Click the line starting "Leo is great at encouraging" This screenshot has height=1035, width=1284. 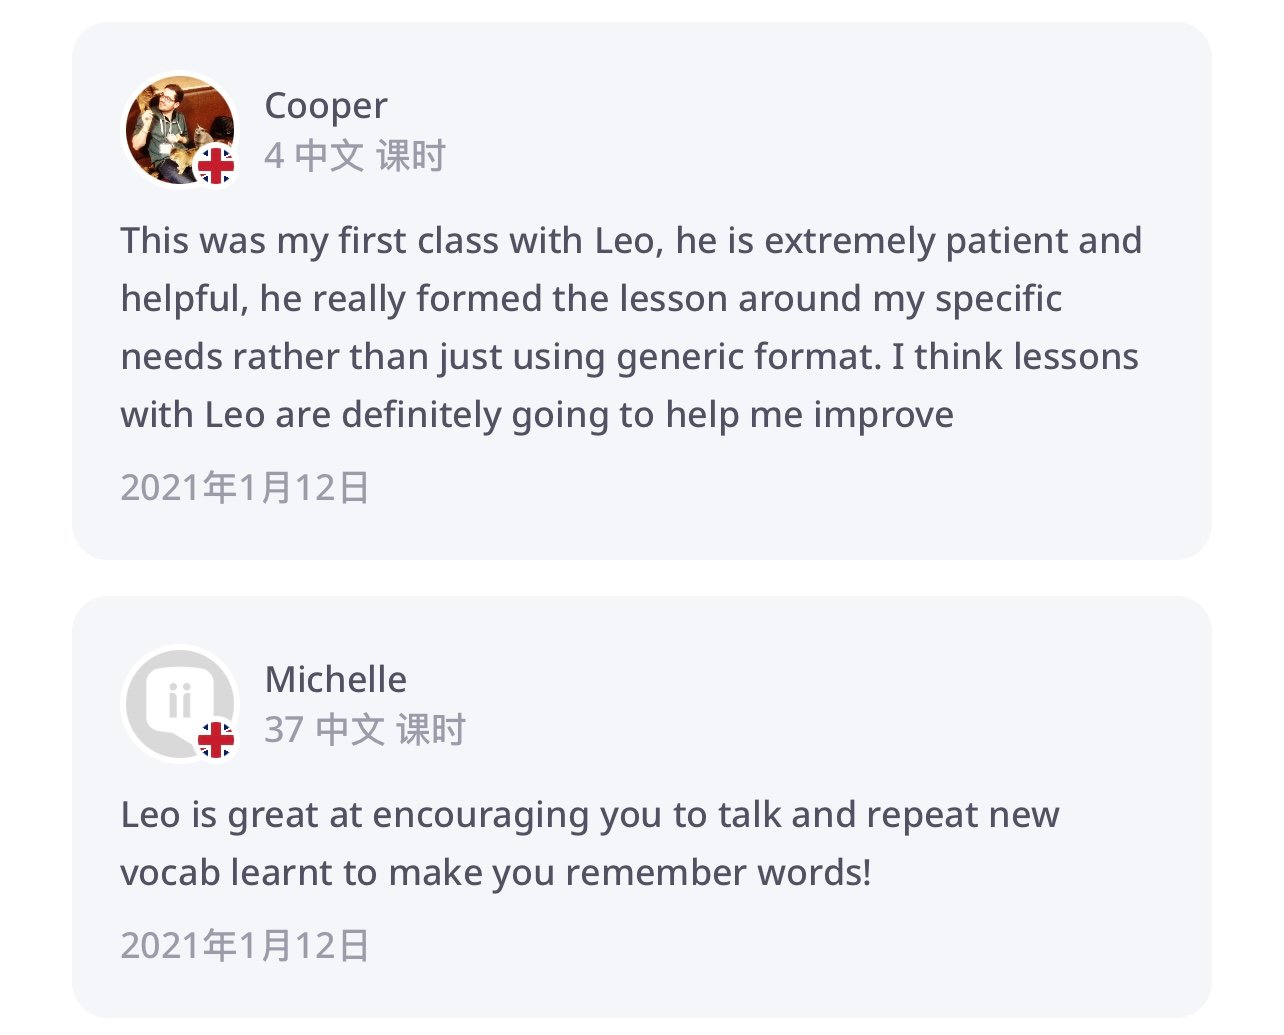(x=589, y=815)
